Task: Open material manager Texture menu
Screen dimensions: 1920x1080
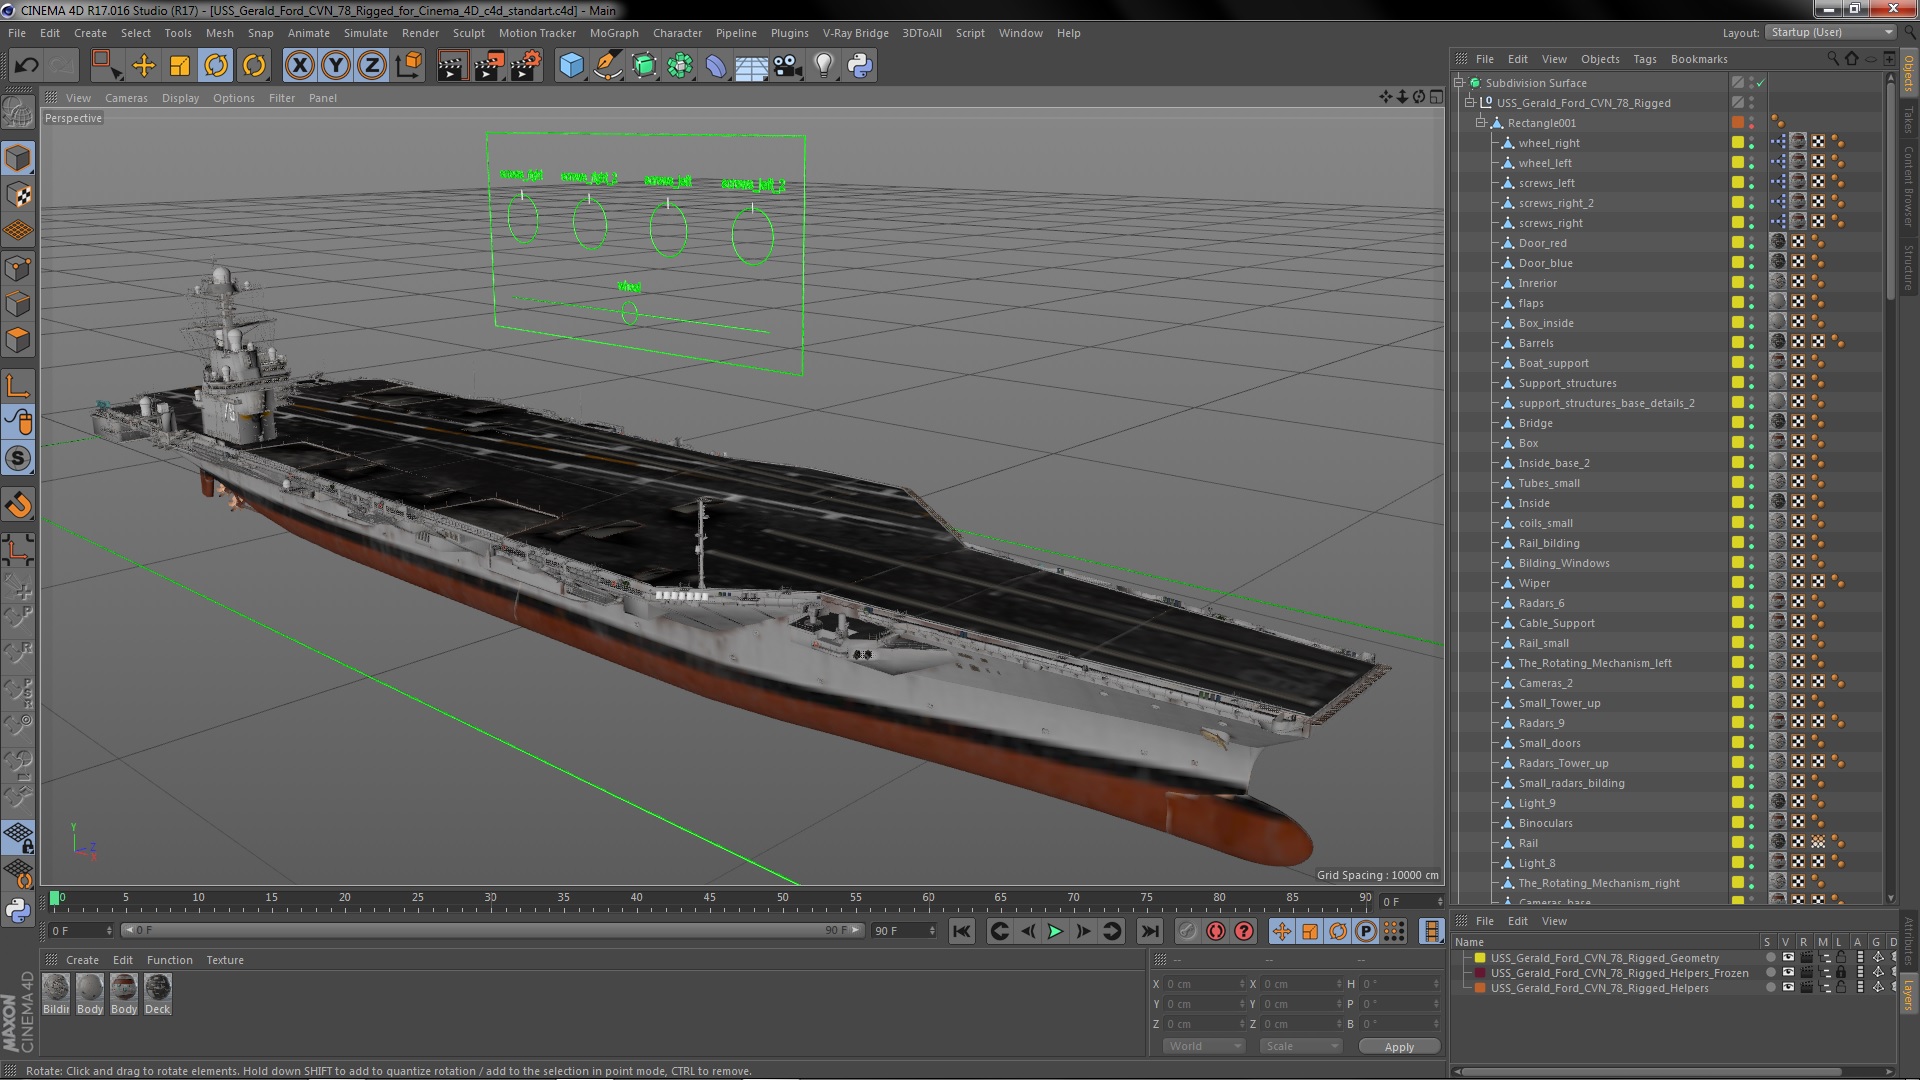Action: click(x=225, y=960)
